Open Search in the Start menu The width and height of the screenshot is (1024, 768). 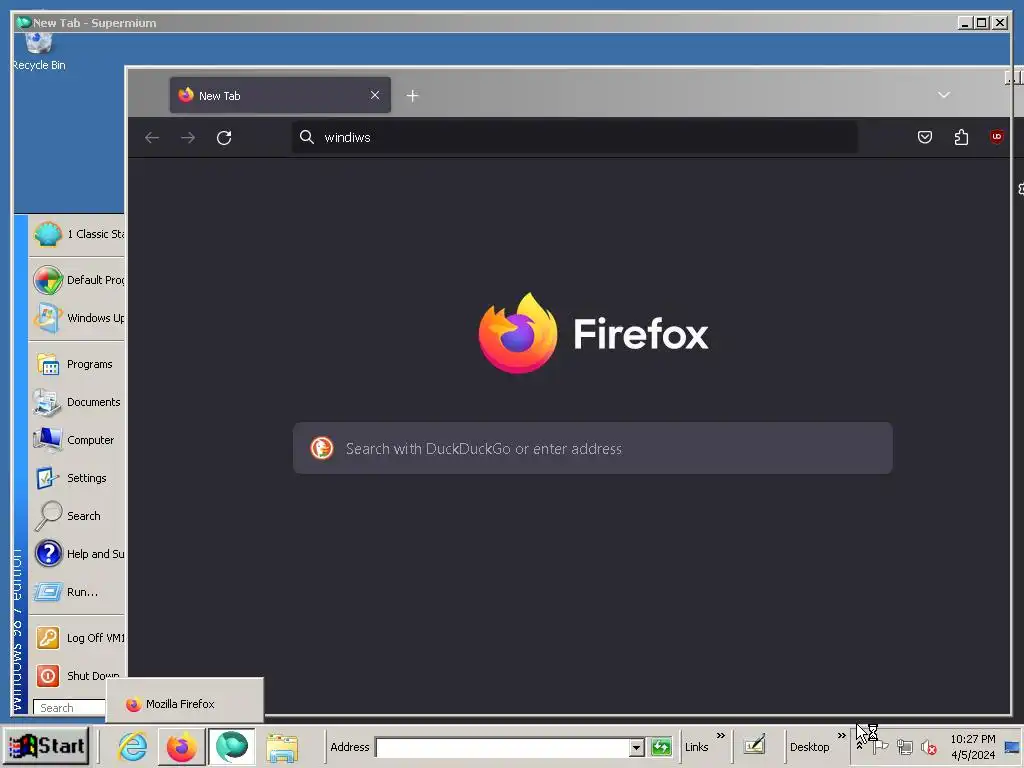click(77, 515)
